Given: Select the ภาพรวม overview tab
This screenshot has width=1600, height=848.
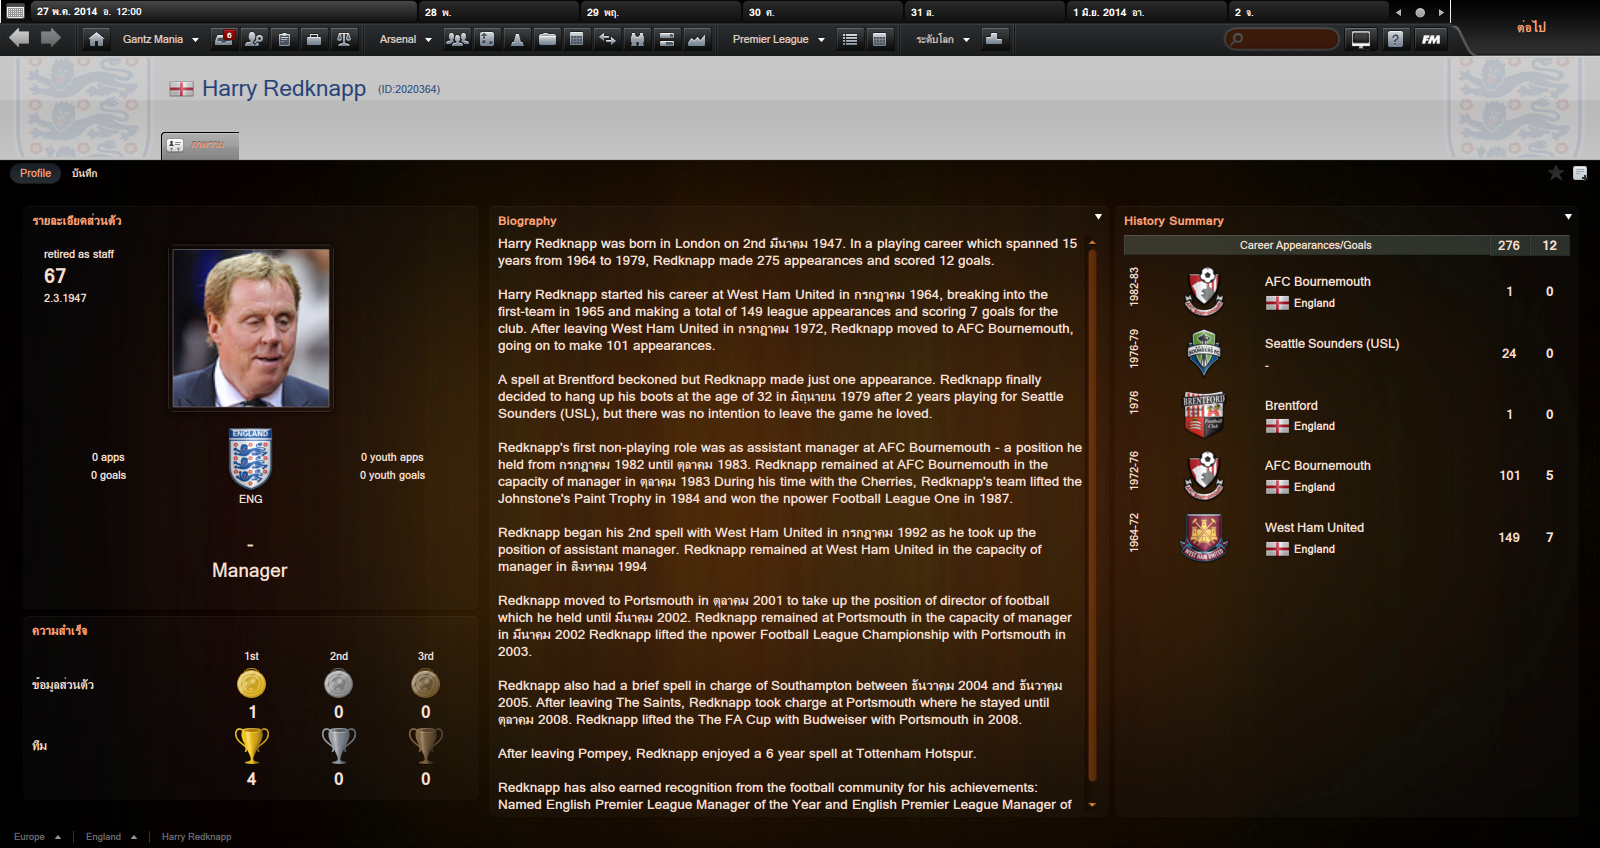Looking at the screenshot, I should point(200,145).
